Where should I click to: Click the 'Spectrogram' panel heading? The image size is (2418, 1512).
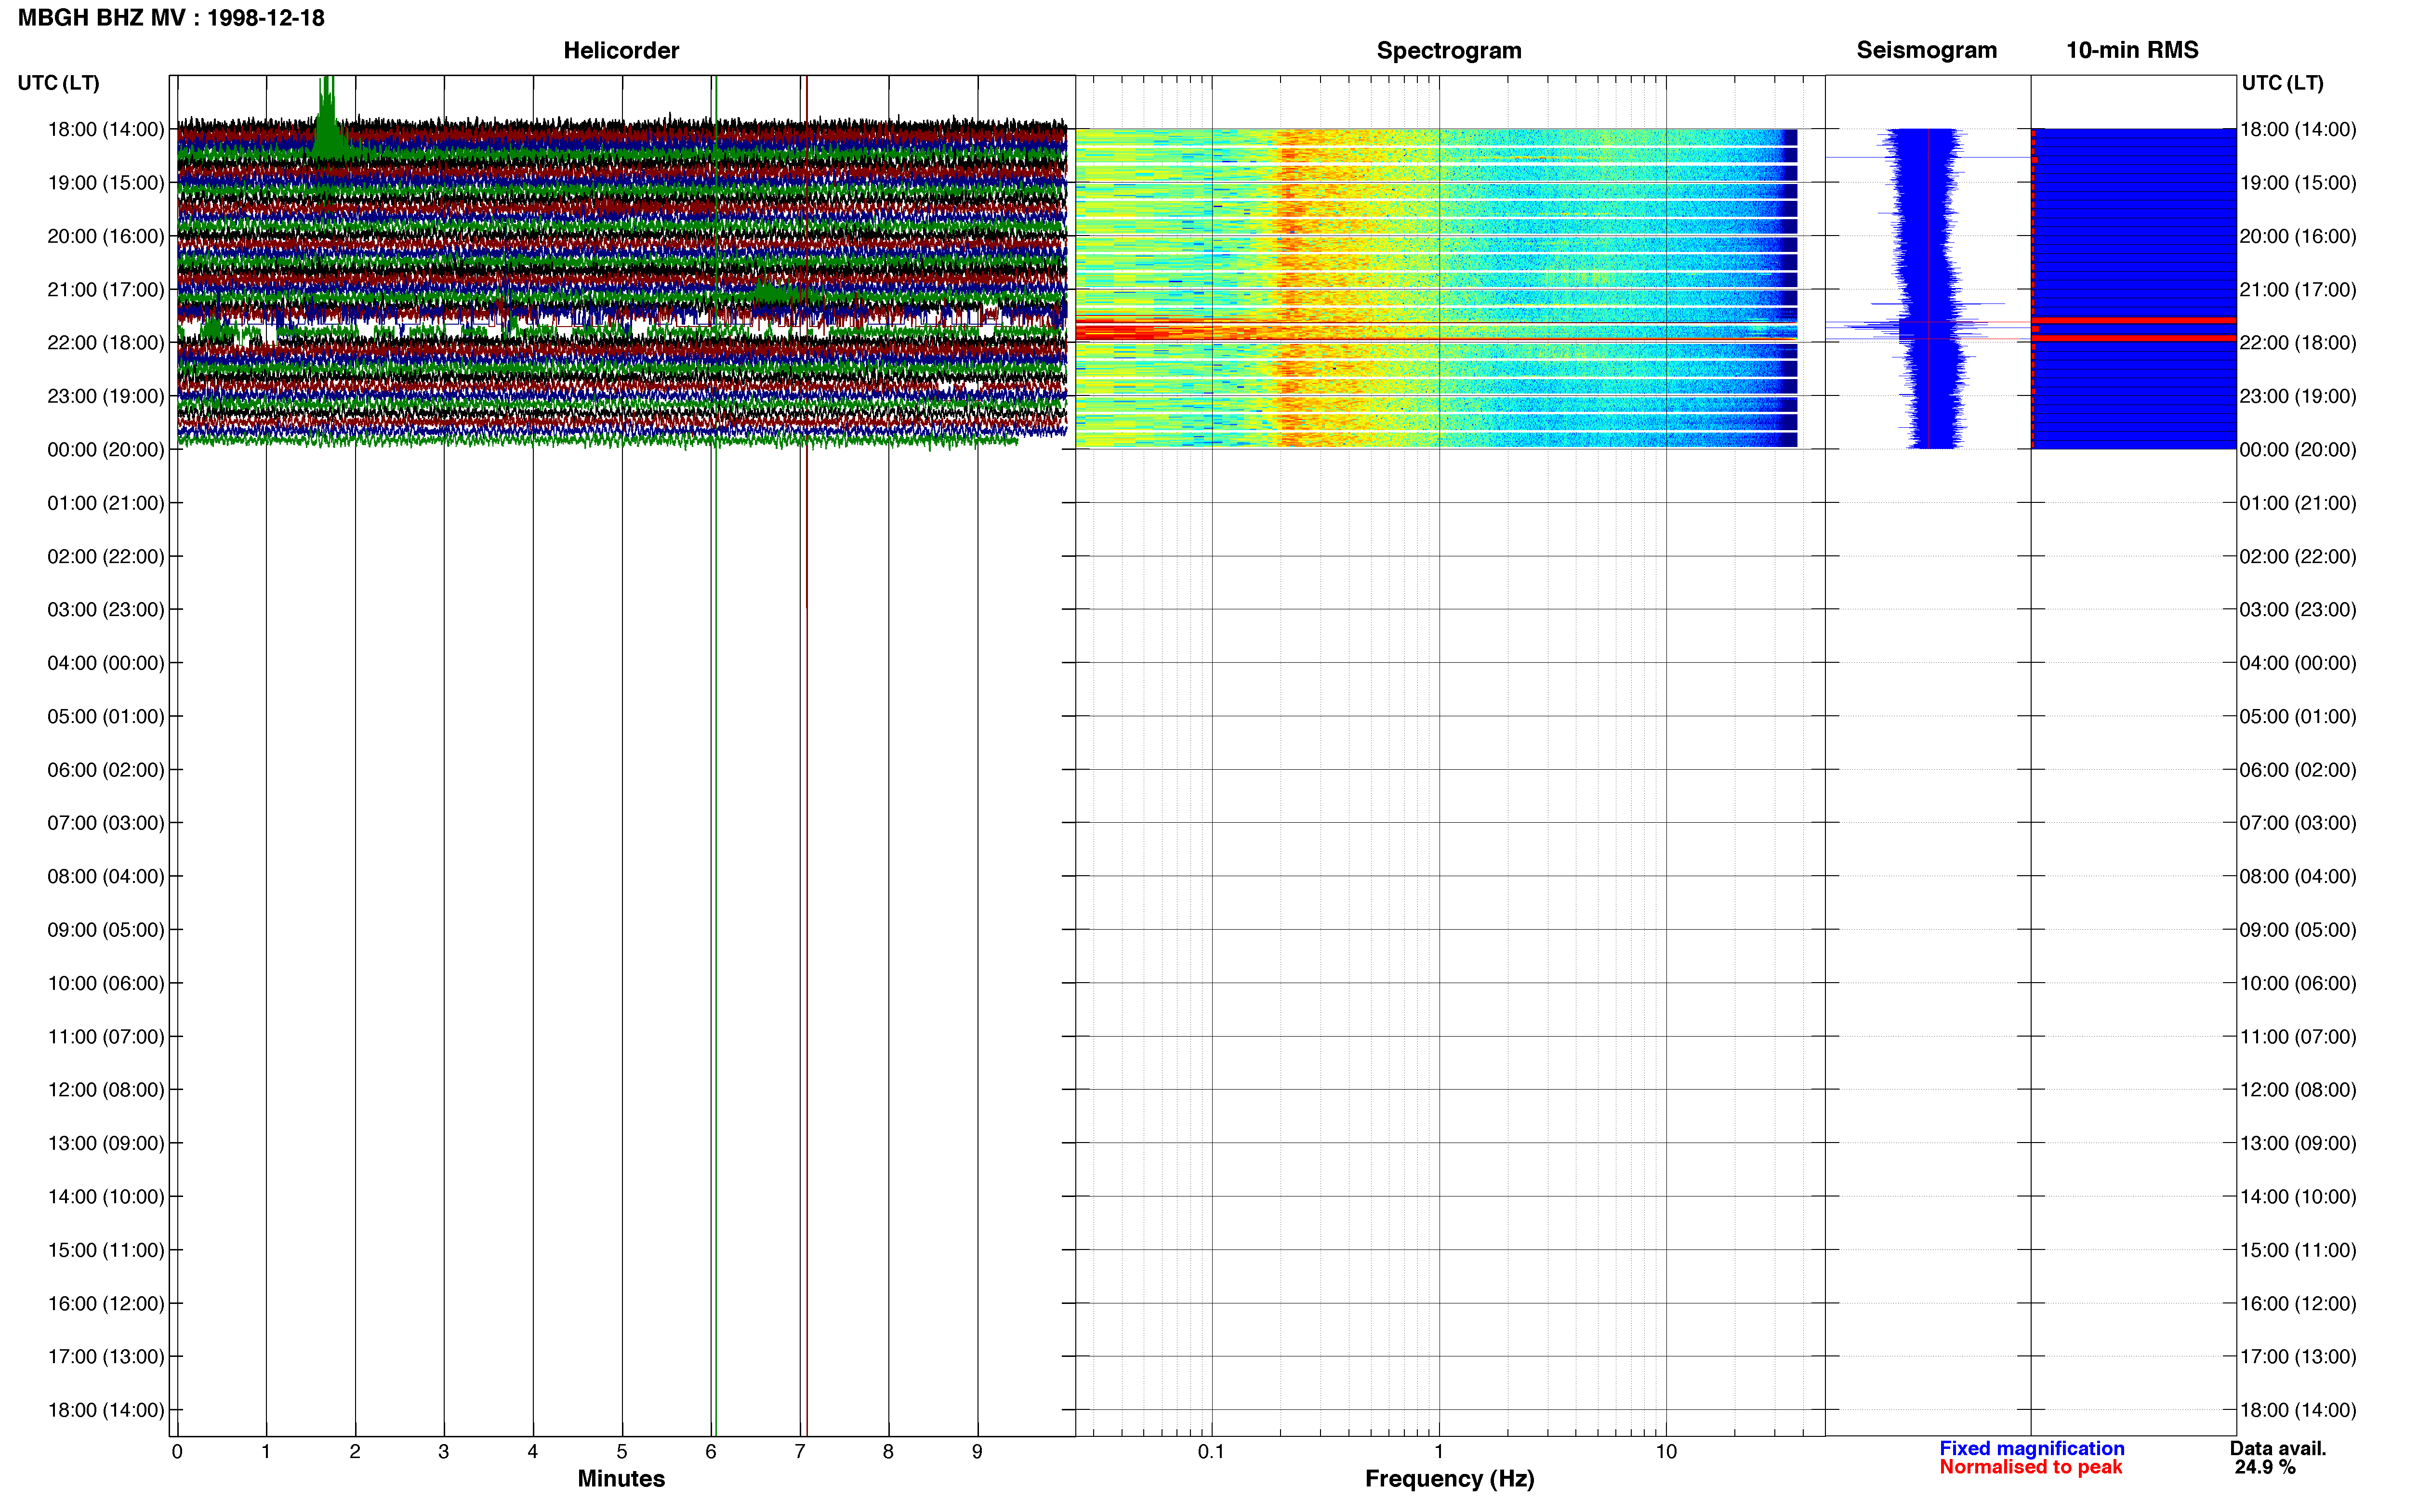click(x=1449, y=50)
